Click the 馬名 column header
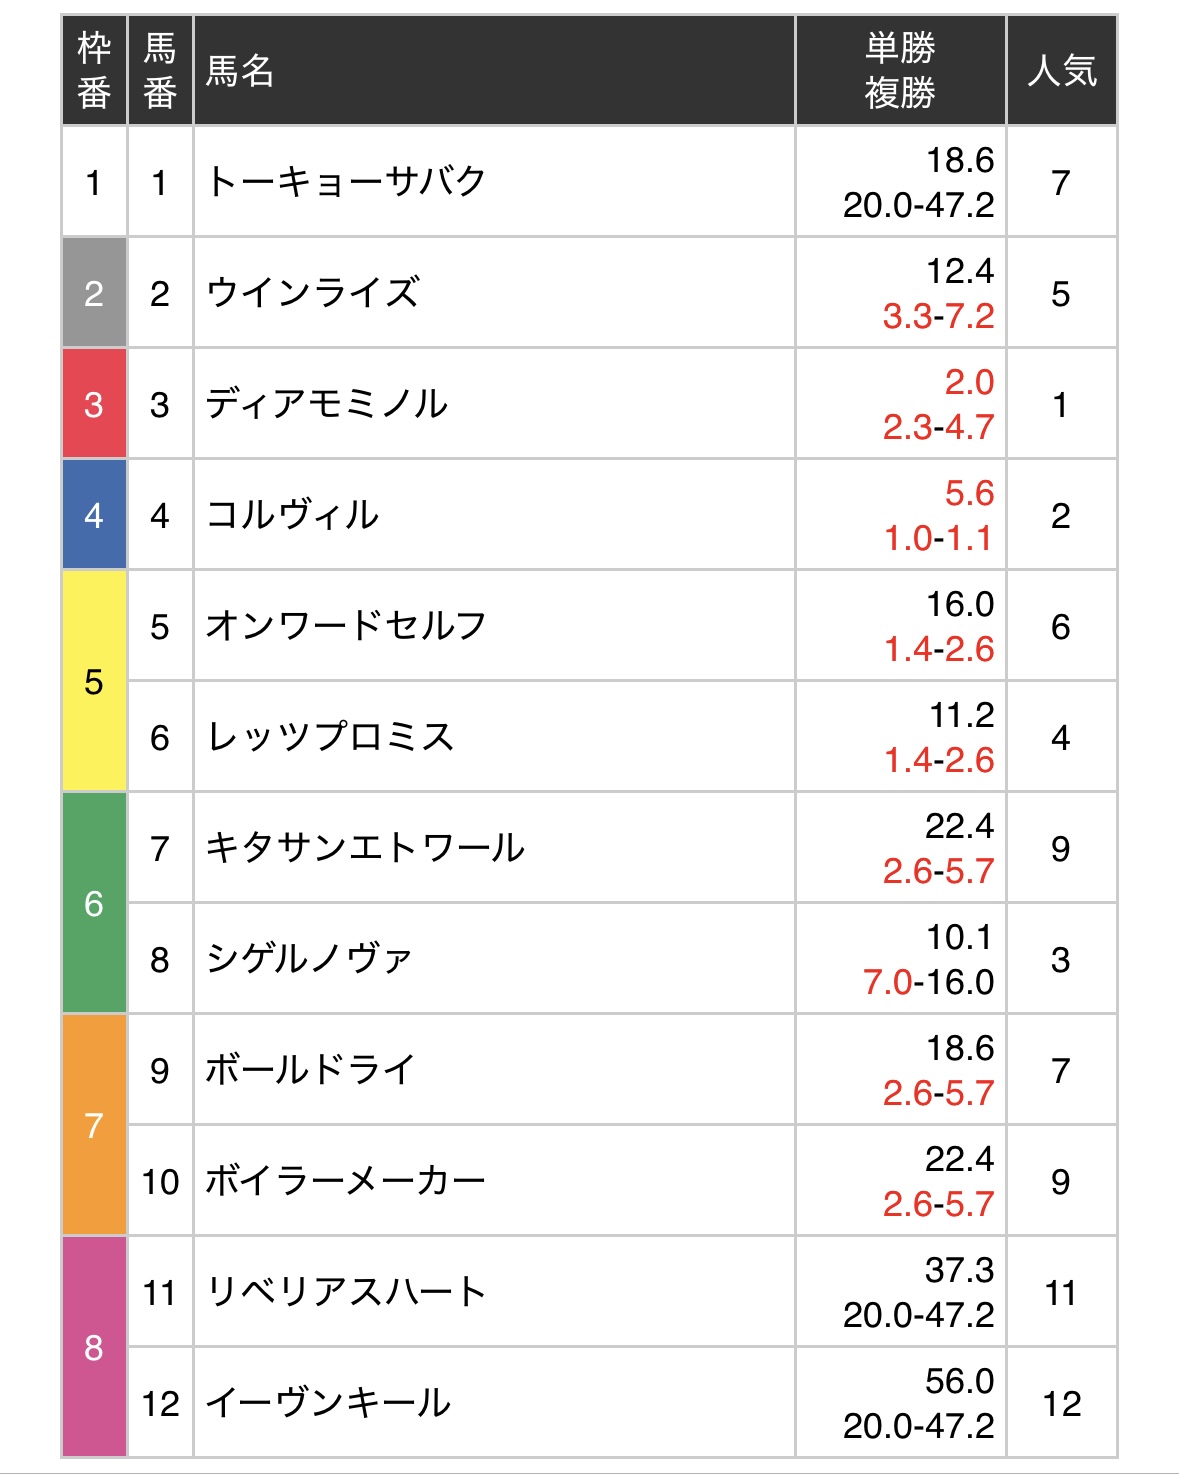The image size is (1179, 1476). tap(494, 70)
